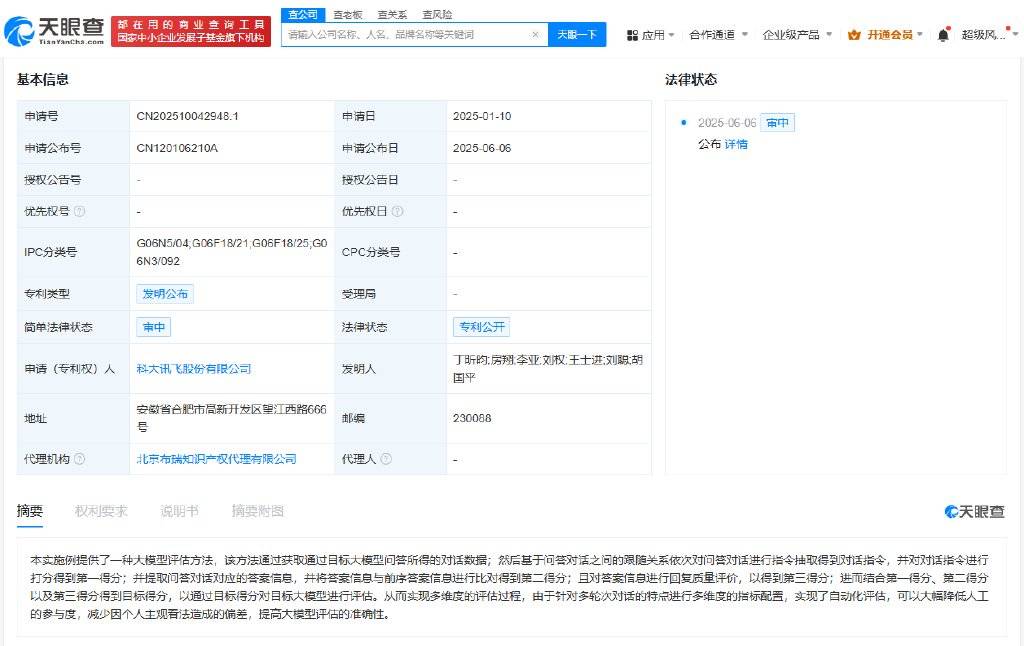Select application date 2025-01-10
Viewport: 1024px width, 646px height.
pyautogui.click(x=482, y=116)
